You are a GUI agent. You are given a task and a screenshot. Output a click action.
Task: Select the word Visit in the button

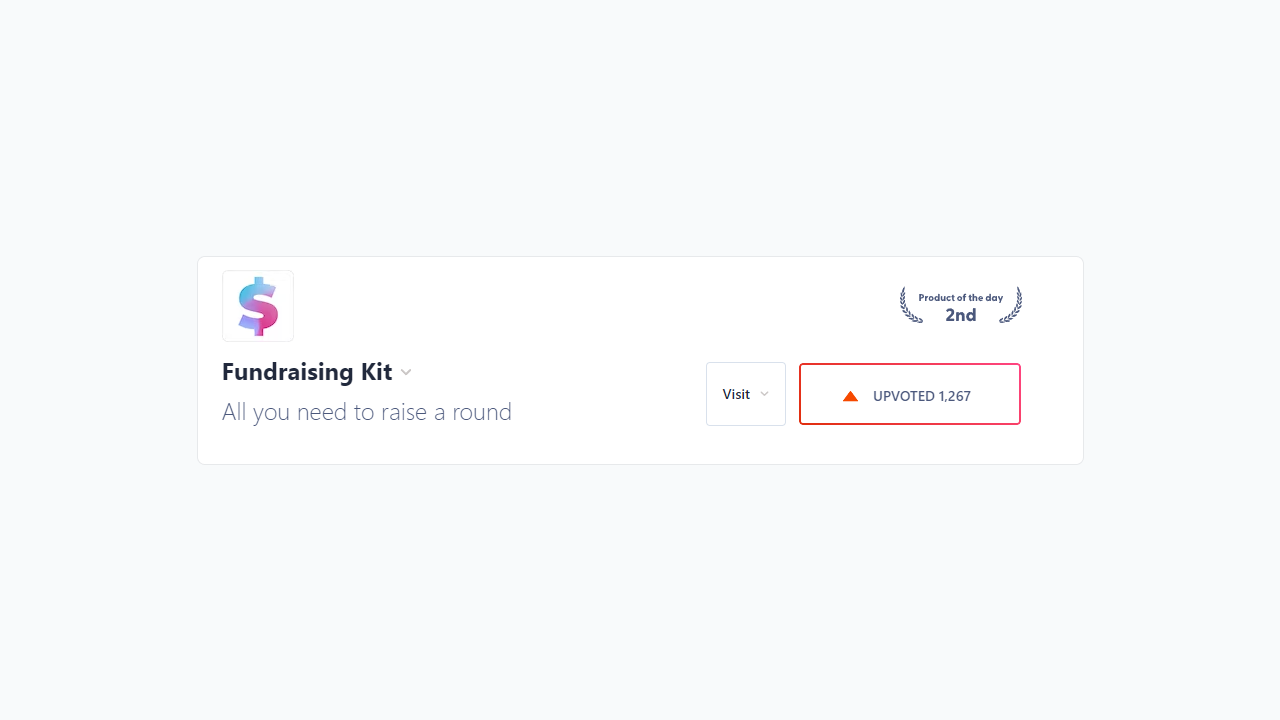[x=736, y=394]
